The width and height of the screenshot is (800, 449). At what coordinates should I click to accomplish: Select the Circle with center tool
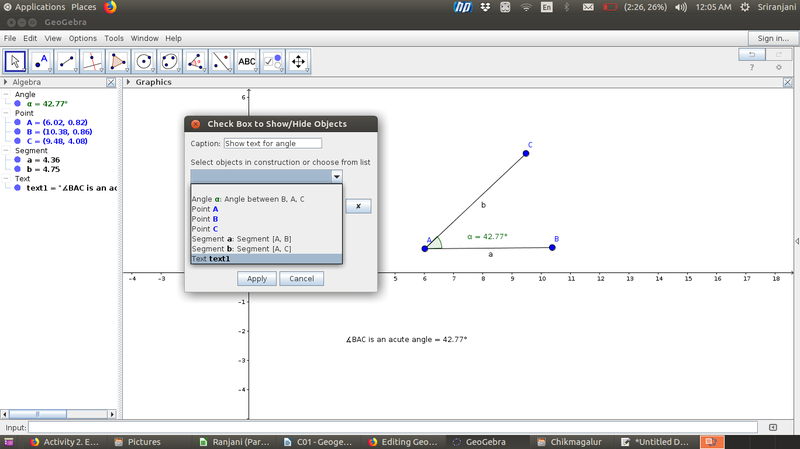(145, 61)
